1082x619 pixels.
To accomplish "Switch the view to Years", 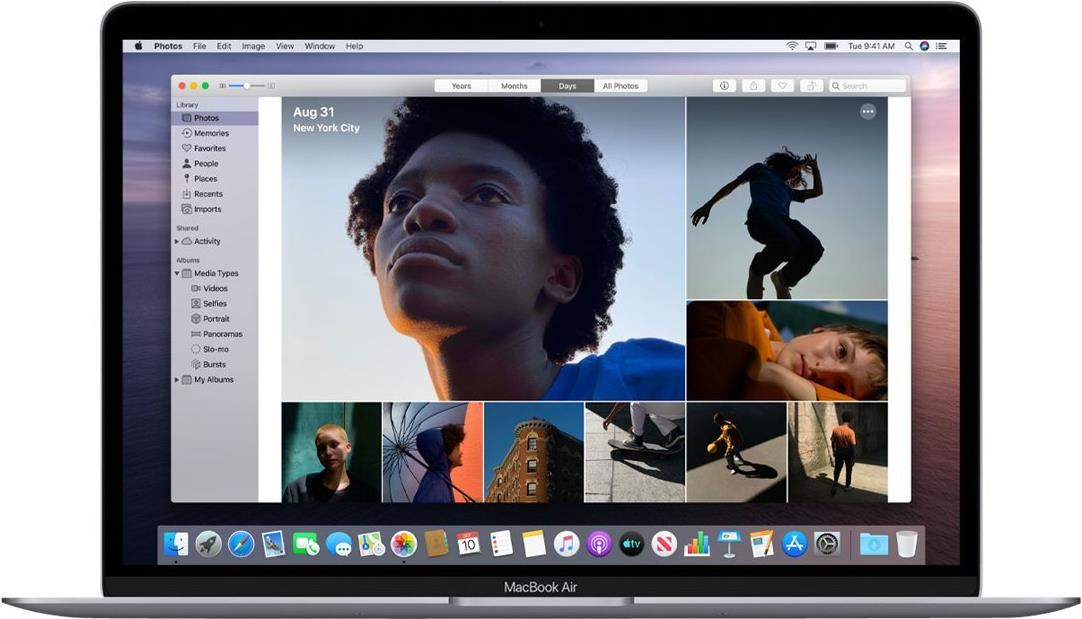I will (x=461, y=86).
